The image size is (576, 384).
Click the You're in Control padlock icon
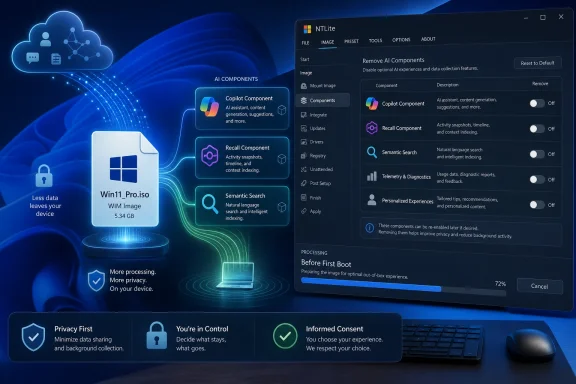click(x=157, y=335)
